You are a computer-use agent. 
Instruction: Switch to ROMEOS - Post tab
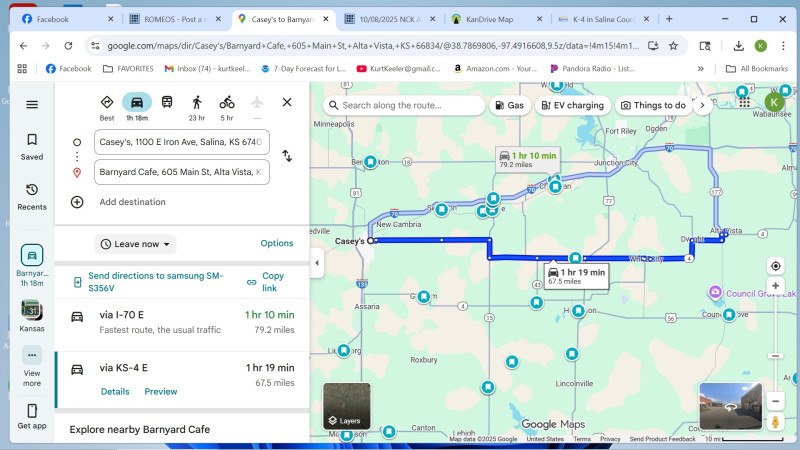pos(175,19)
